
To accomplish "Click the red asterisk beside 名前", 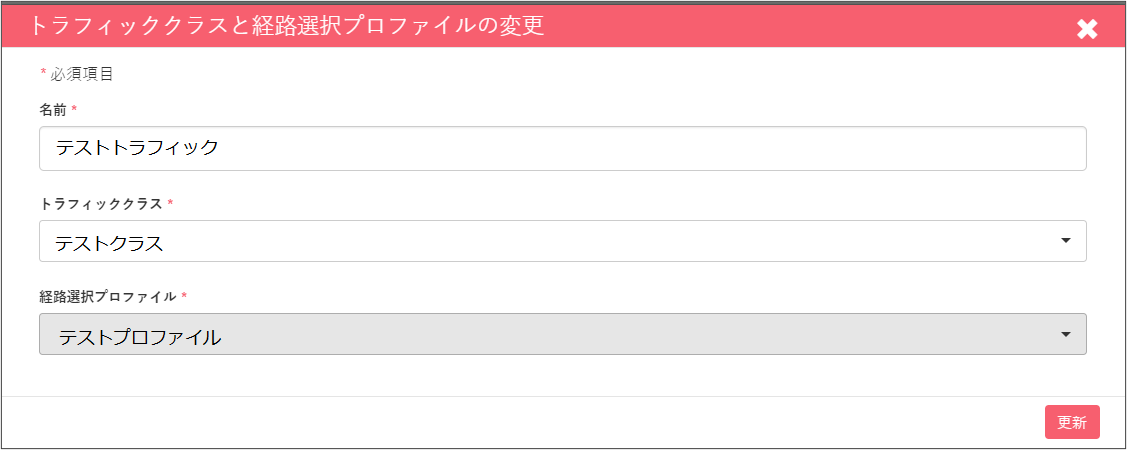I will (x=74, y=109).
